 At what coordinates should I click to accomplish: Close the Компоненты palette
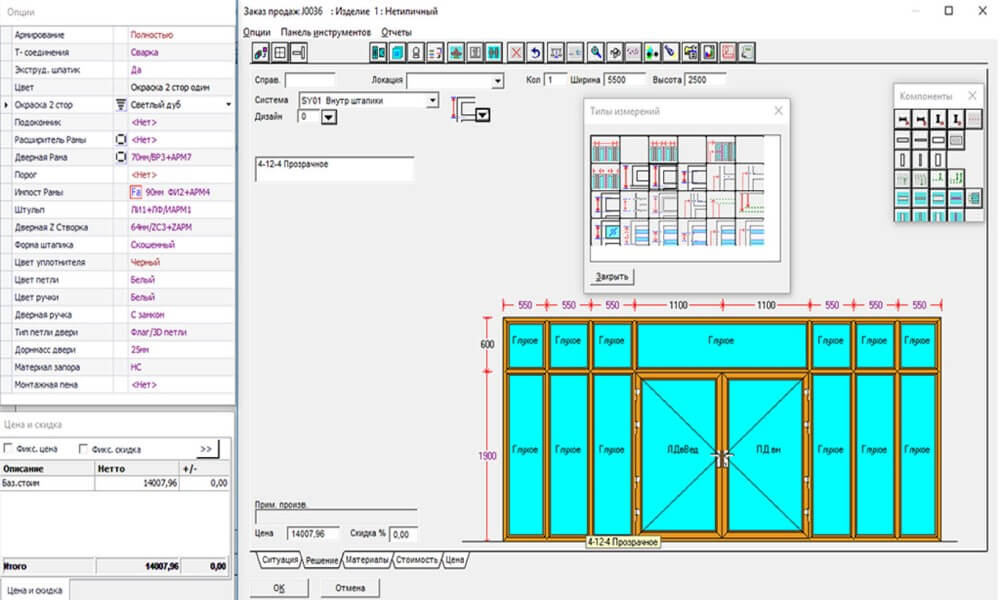pyautogui.click(x=972, y=96)
